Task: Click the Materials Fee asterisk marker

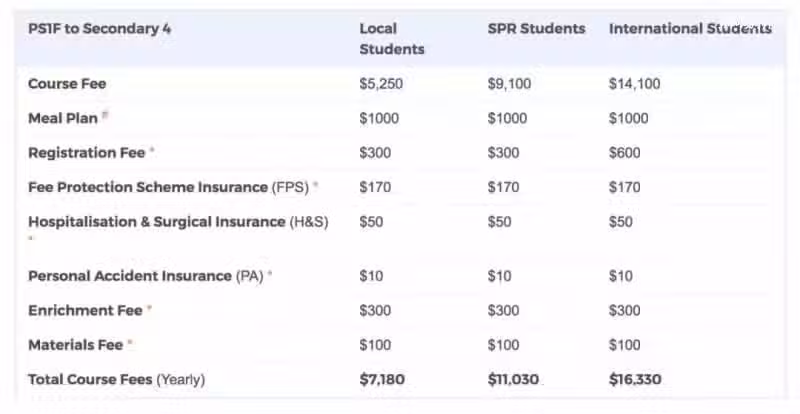Action: 130,343
